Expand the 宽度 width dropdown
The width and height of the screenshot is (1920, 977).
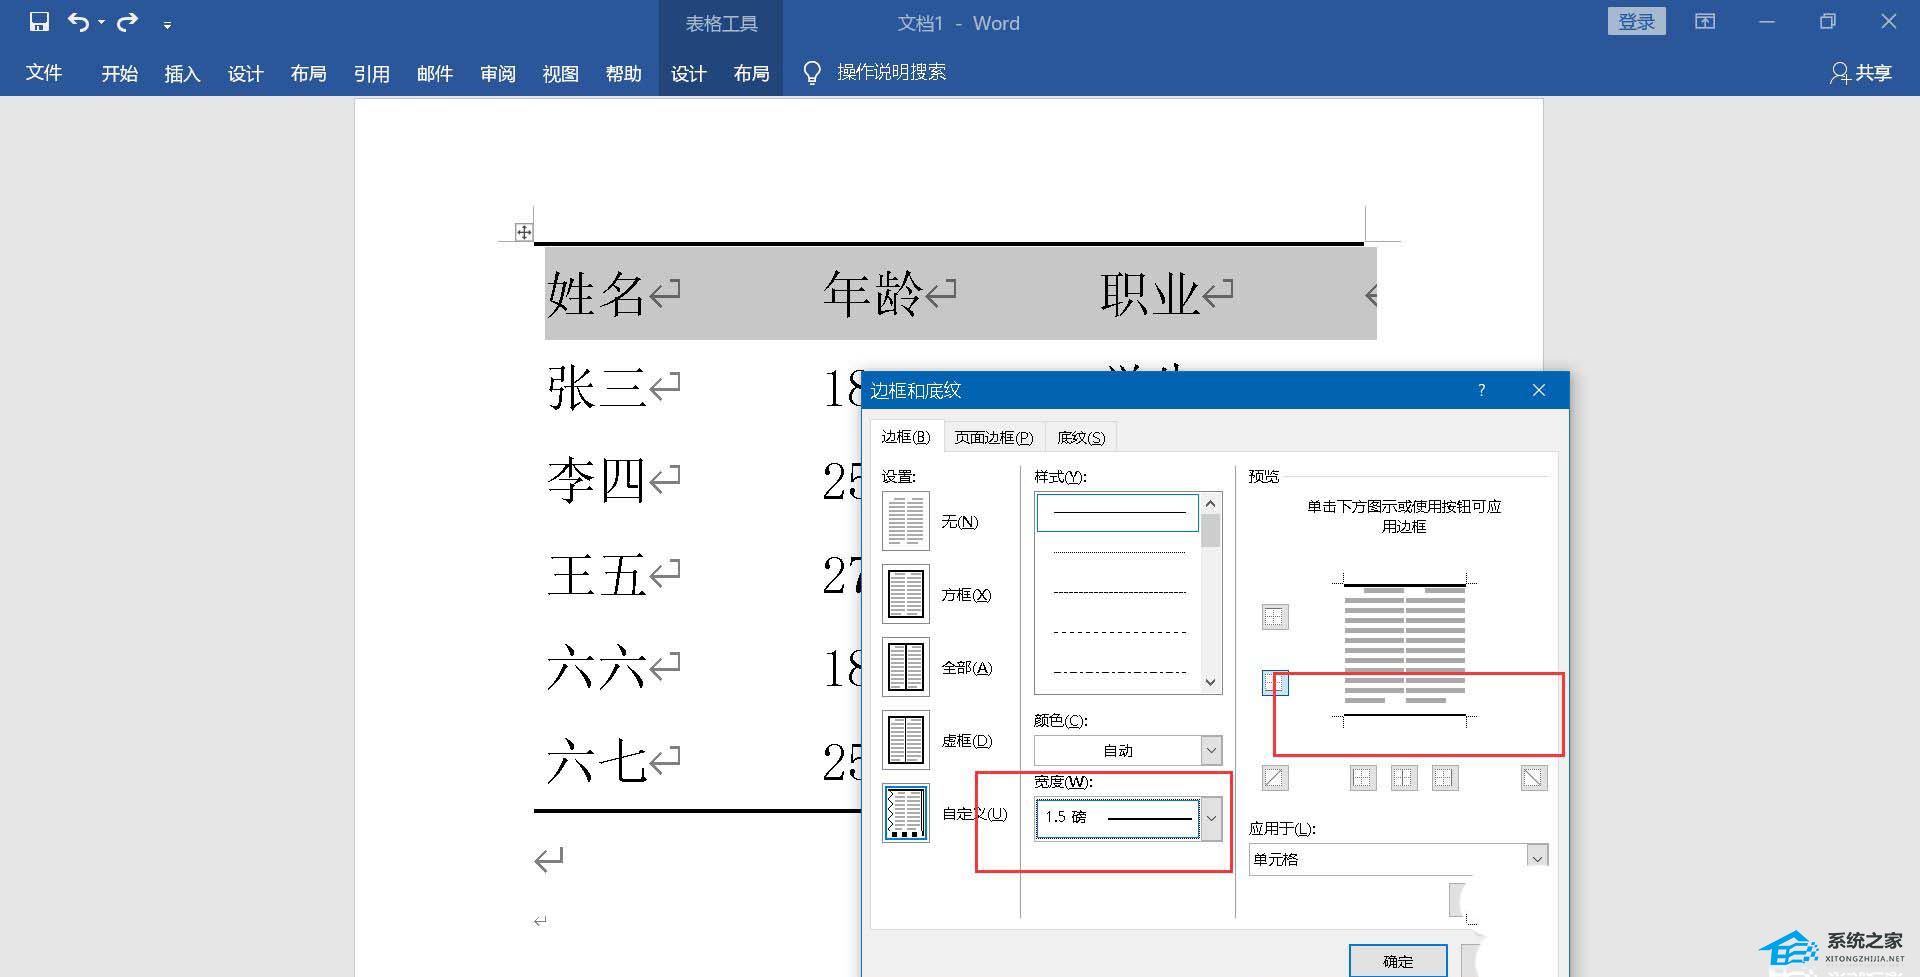tap(1211, 818)
